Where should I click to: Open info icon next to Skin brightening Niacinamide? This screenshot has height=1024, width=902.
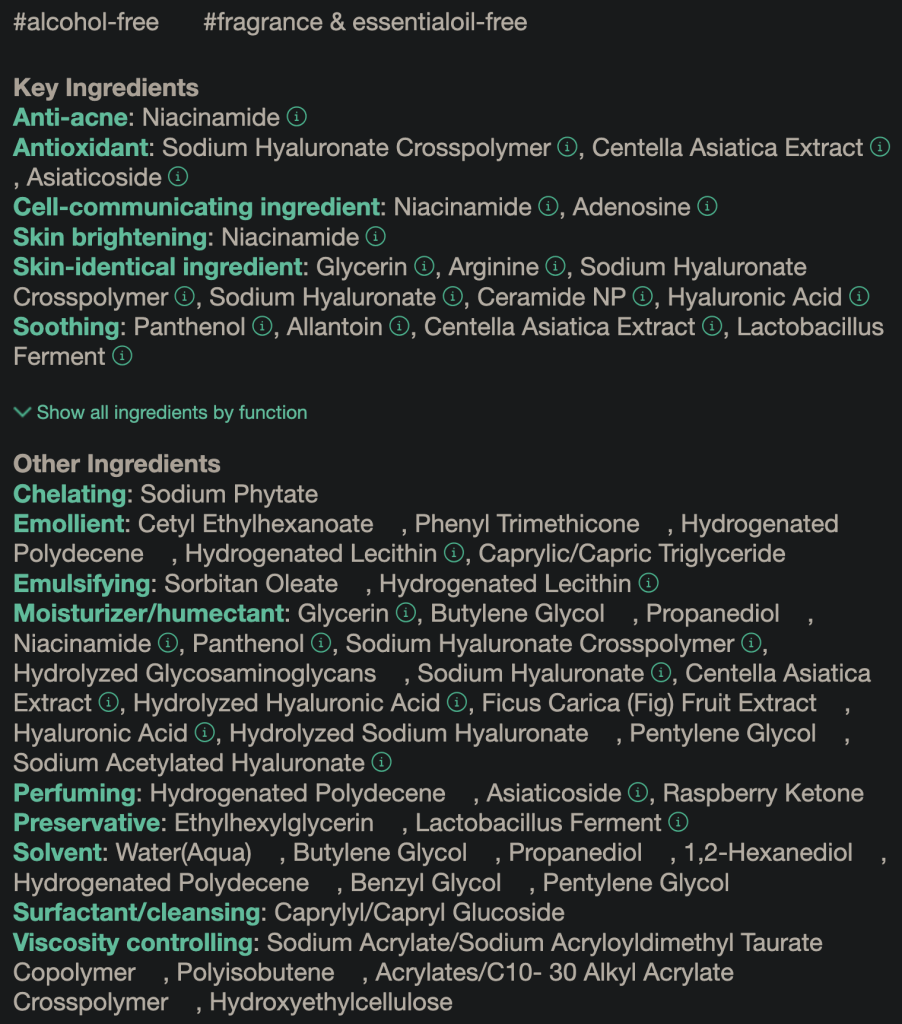click(375, 237)
